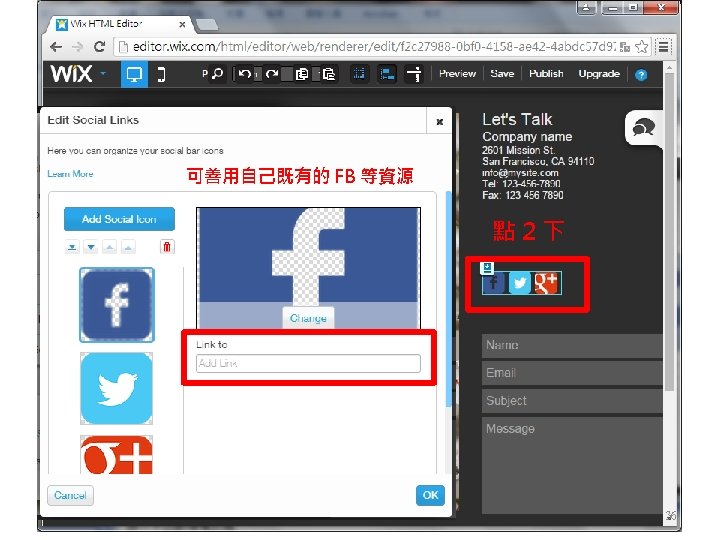
Task: Confirm with the OK button
Action: (x=430, y=495)
